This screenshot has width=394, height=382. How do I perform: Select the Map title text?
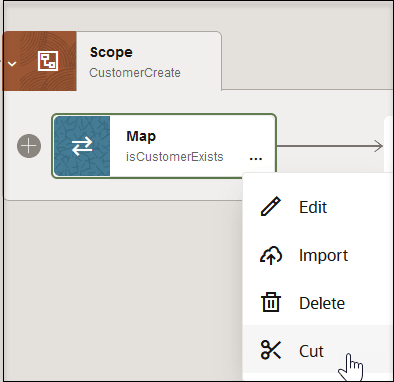[141, 136]
